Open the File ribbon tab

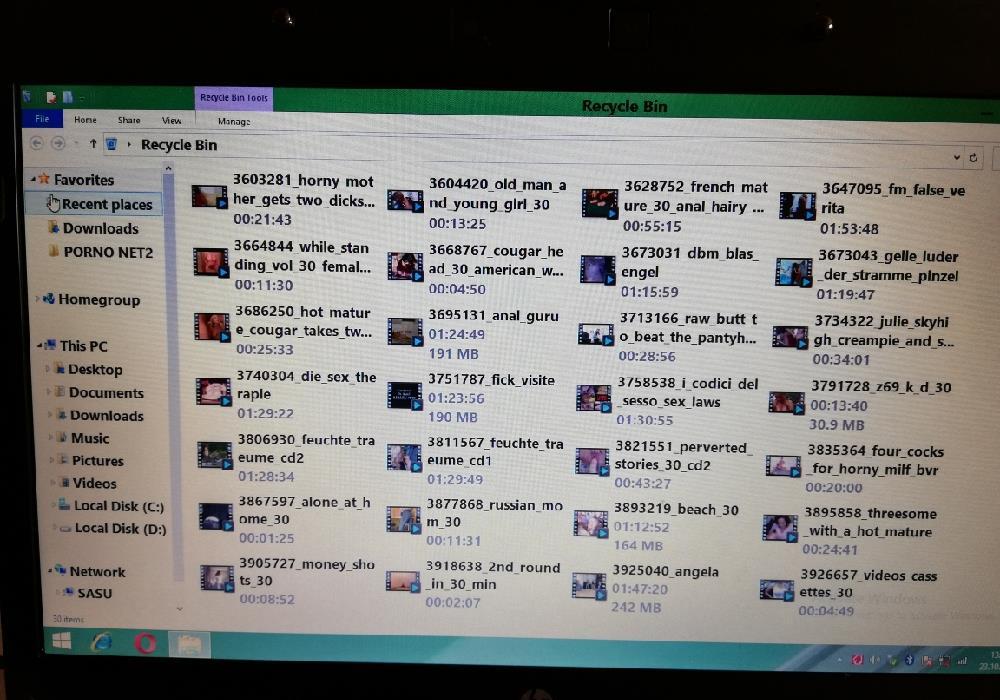click(42, 119)
